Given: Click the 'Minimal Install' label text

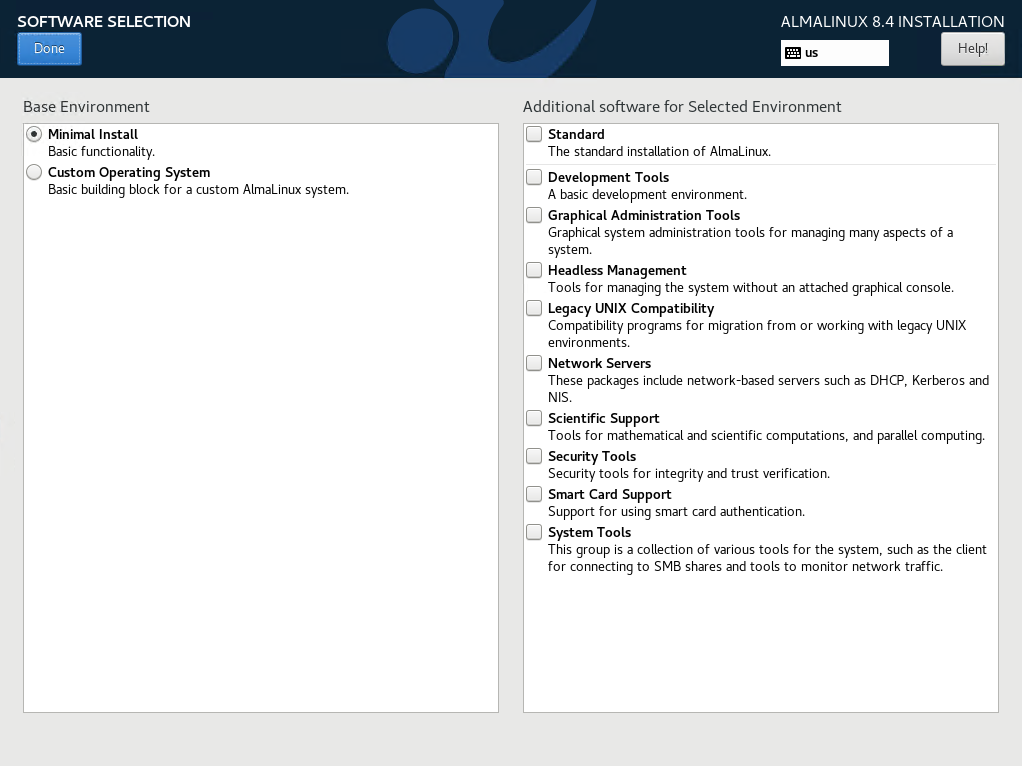Looking at the screenshot, I should click(93, 134).
